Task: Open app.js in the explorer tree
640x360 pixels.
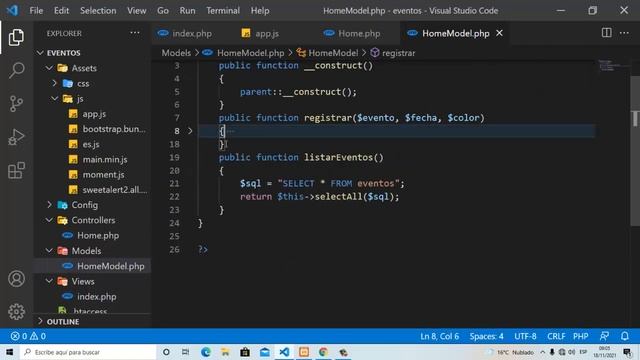Action: pyautogui.click(x=94, y=114)
